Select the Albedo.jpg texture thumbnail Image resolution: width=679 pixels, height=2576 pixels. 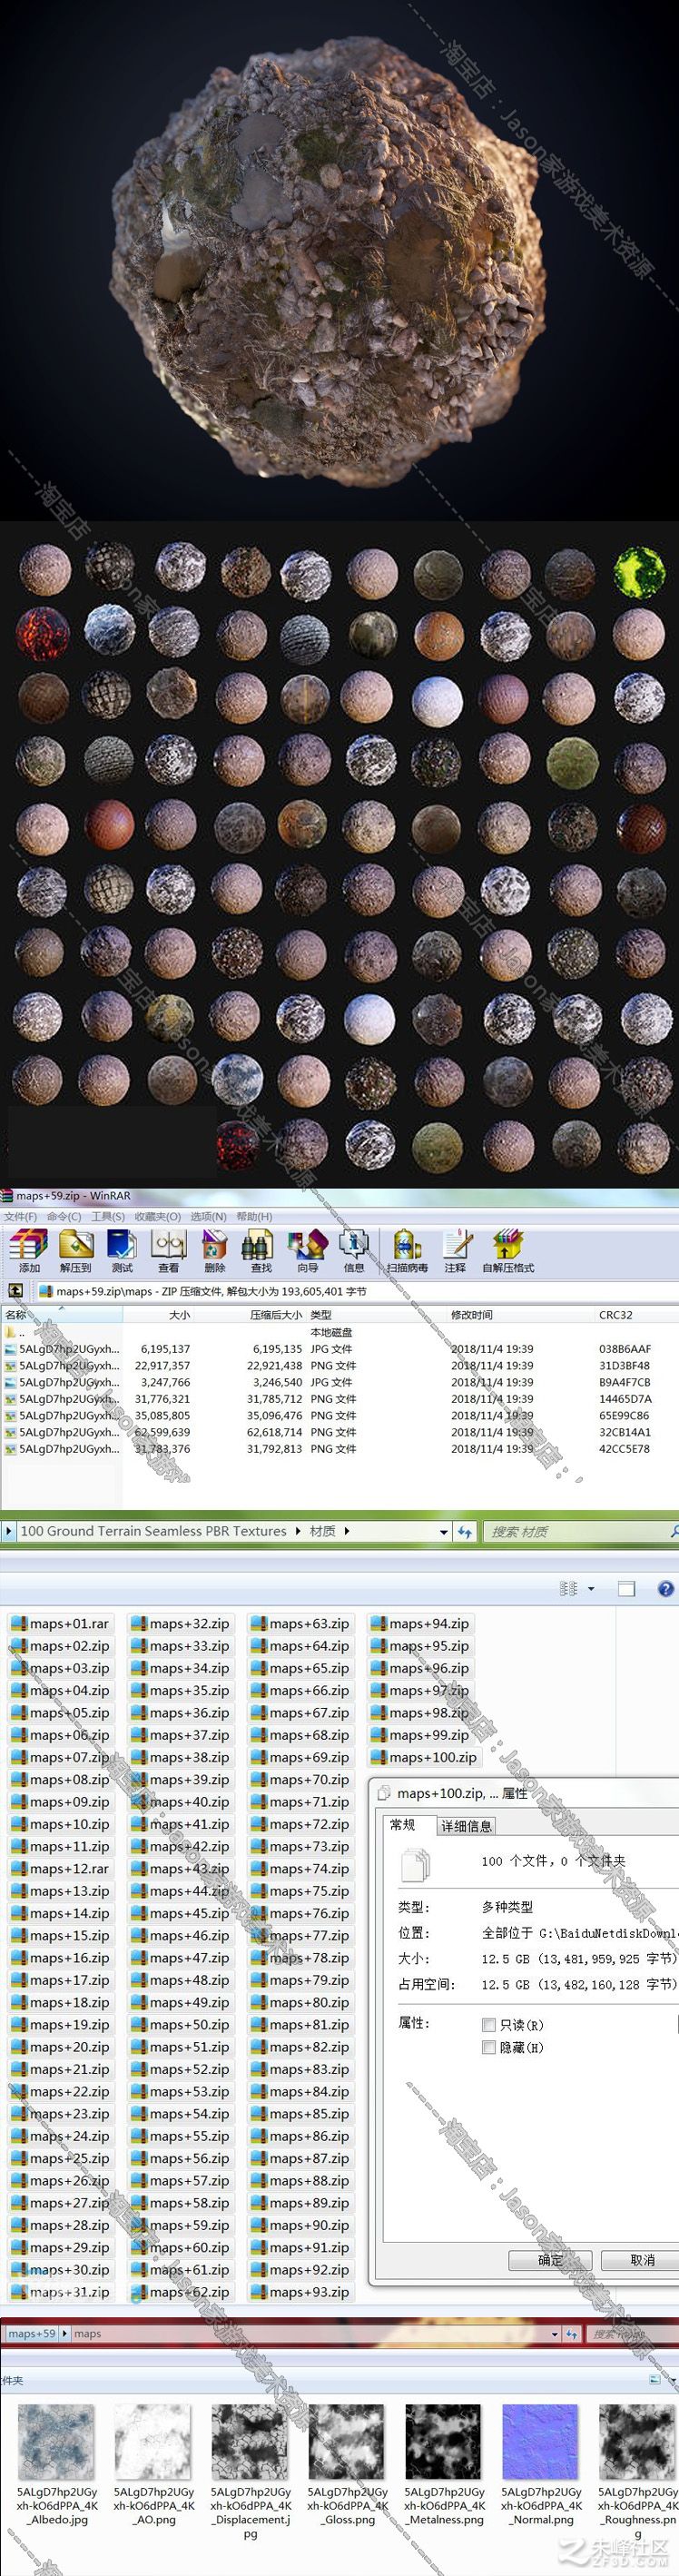(57, 2442)
